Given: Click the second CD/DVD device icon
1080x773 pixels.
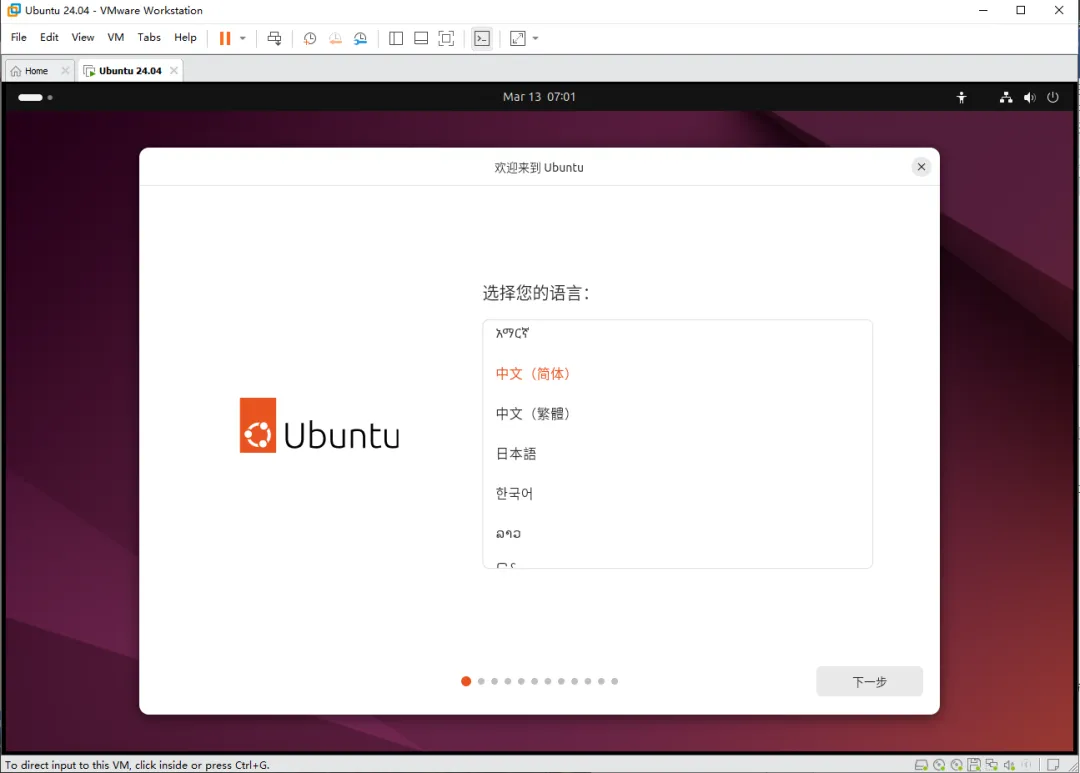Looking at the screenshot, I should [x=957, y=765].
